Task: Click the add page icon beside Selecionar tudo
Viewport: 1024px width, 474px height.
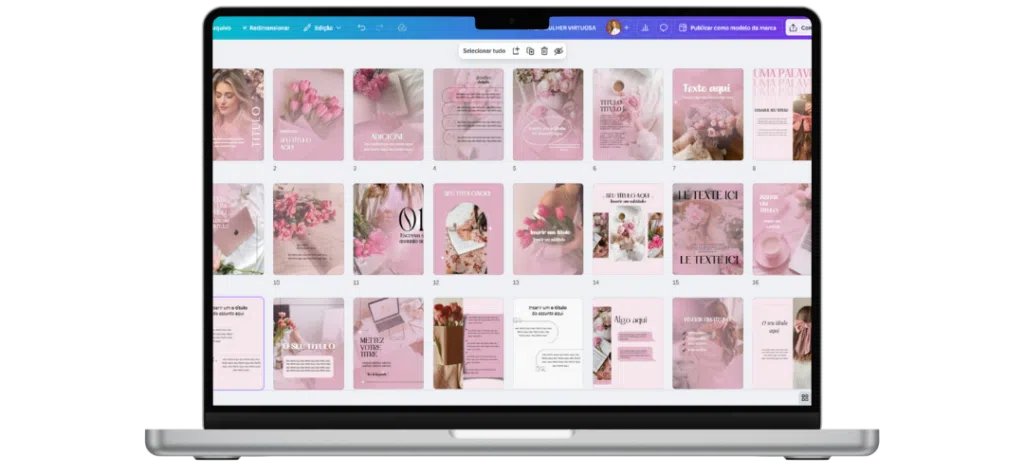Action: point(516,51)
